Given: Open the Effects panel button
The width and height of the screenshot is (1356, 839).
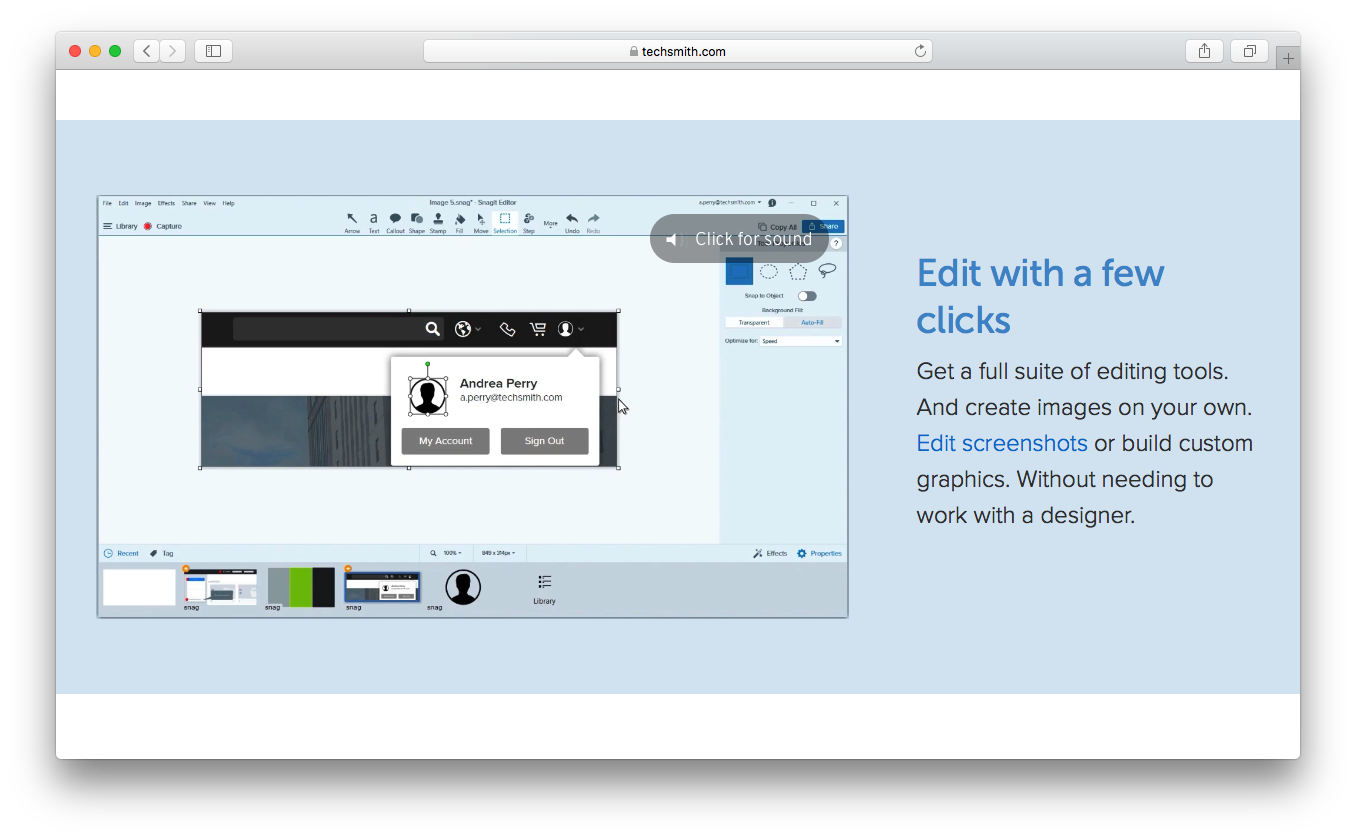Looking at the screenshot, I should point(770,553).
